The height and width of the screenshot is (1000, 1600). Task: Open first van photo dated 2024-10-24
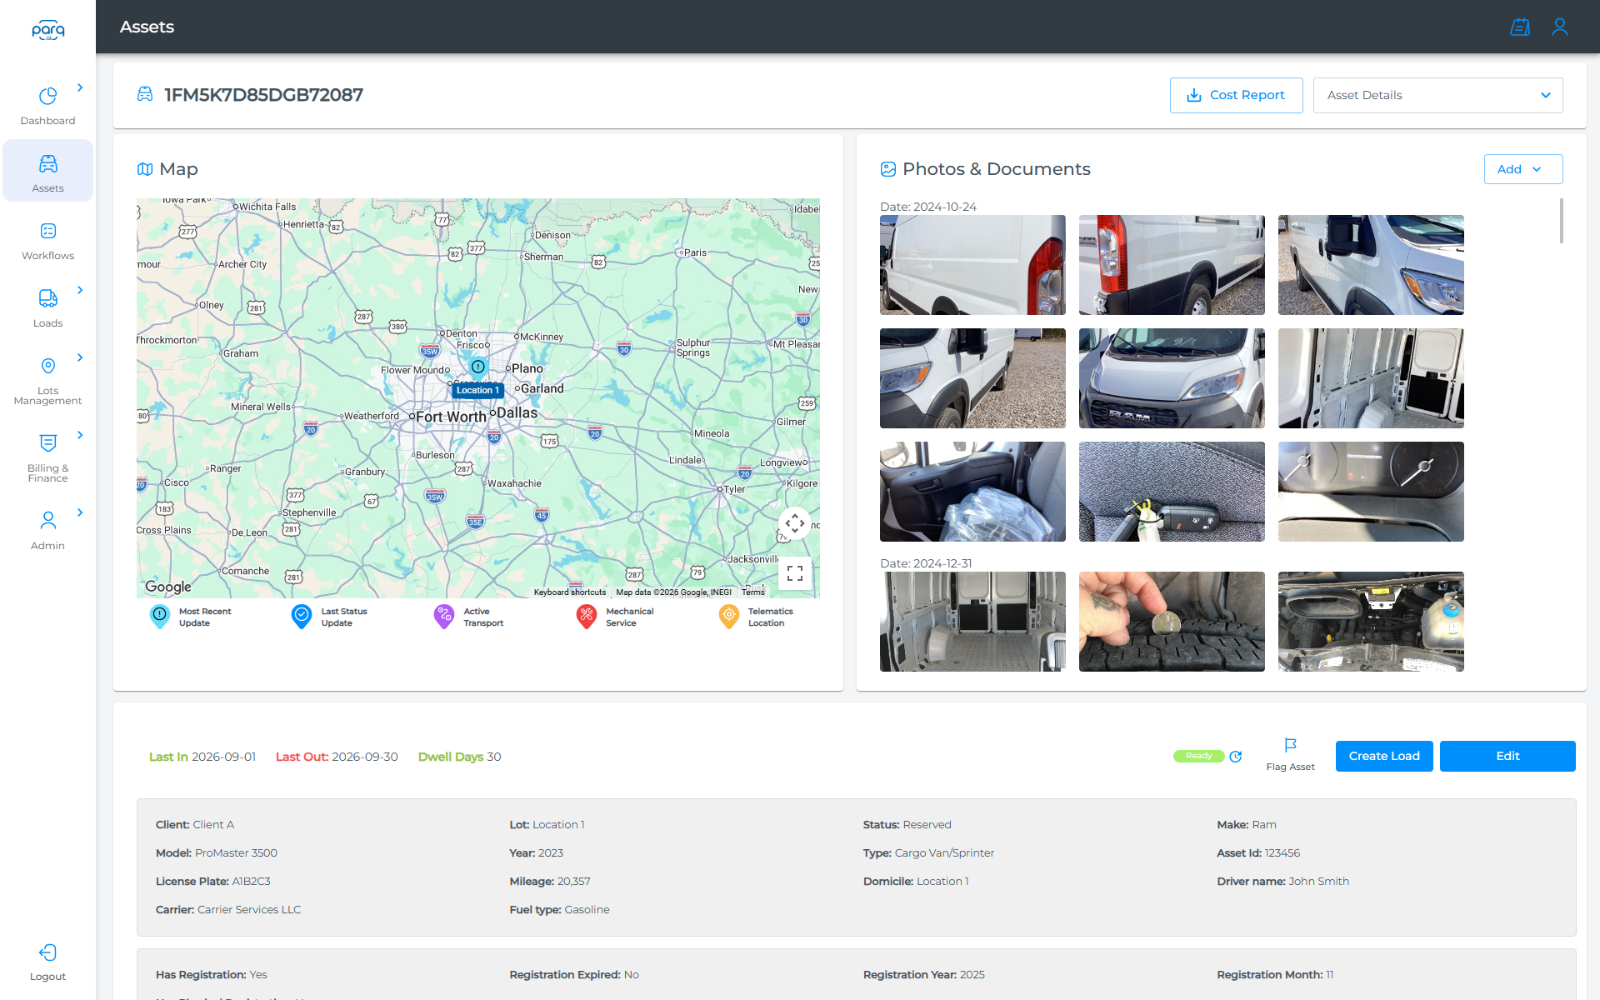[973, 265]
